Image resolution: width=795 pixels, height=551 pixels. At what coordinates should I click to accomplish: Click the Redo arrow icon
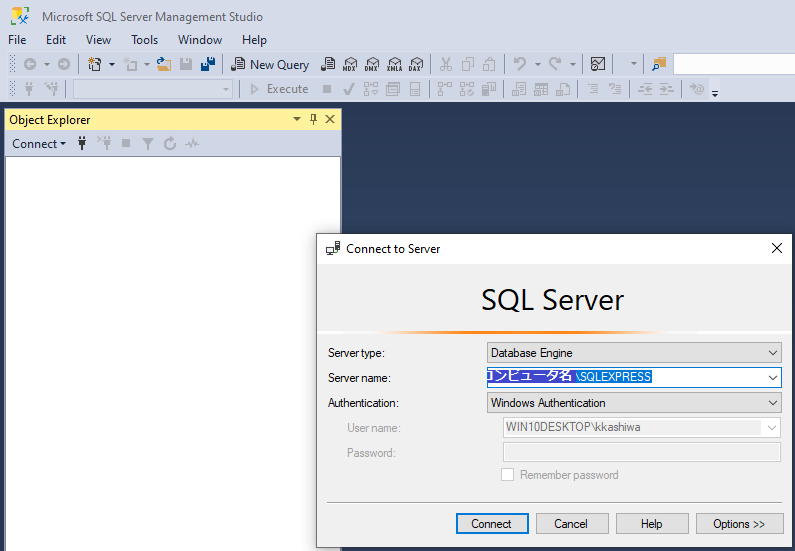click(555, 64)
